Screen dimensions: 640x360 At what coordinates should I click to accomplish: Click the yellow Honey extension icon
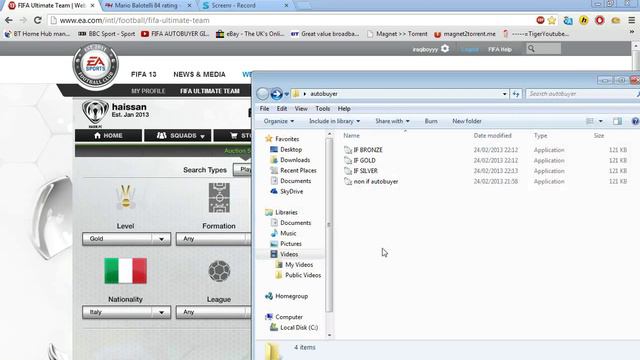584,20
